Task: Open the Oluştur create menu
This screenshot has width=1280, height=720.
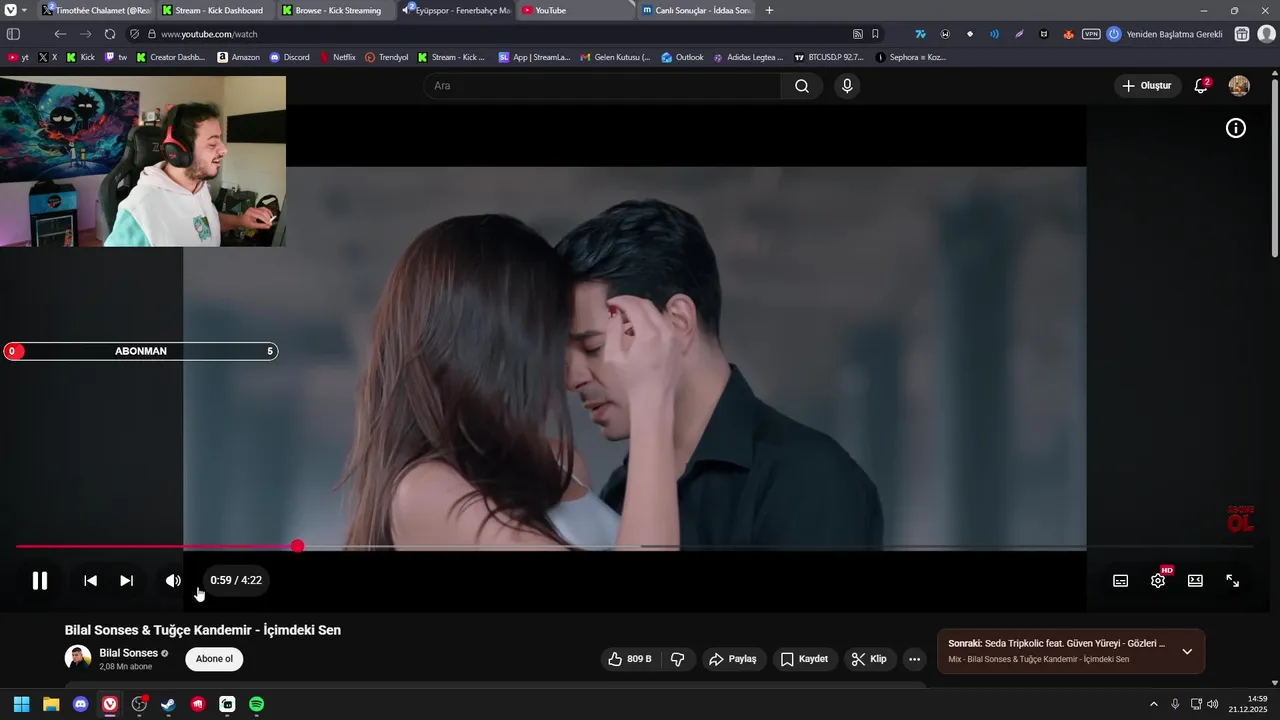Action: 1147,86
